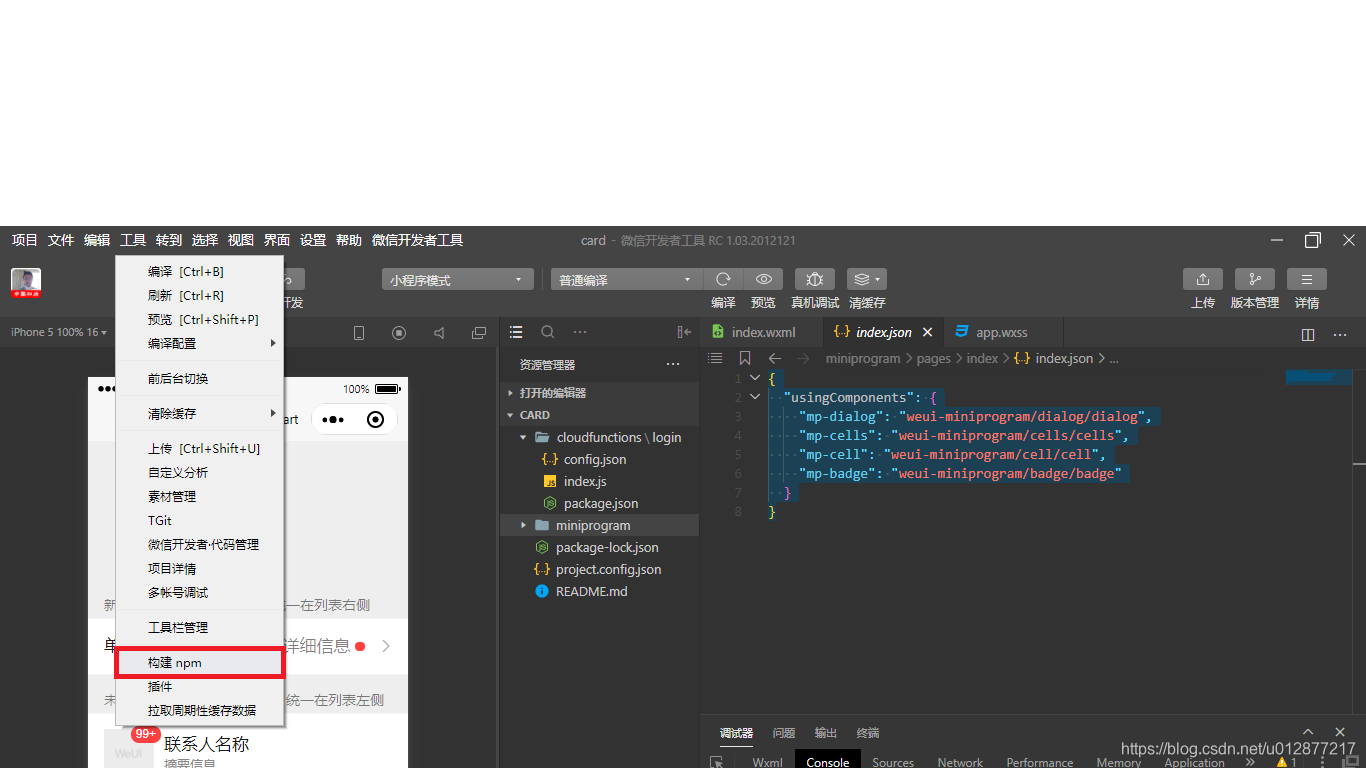Click the simulator capsule three-dots menu

tap(333, 420)
